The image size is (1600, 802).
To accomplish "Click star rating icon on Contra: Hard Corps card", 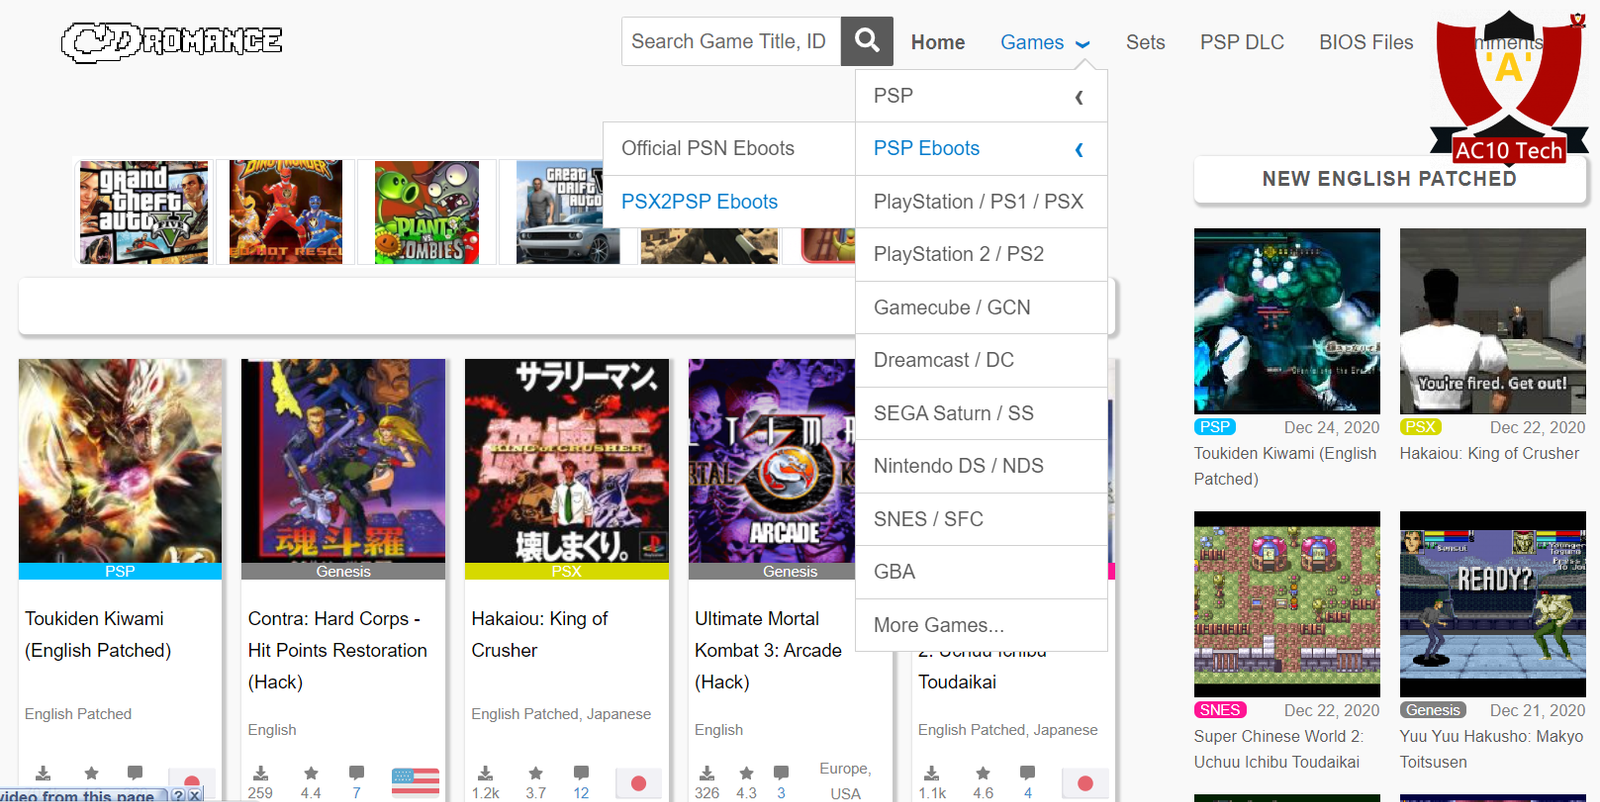I will coord(311,773).
